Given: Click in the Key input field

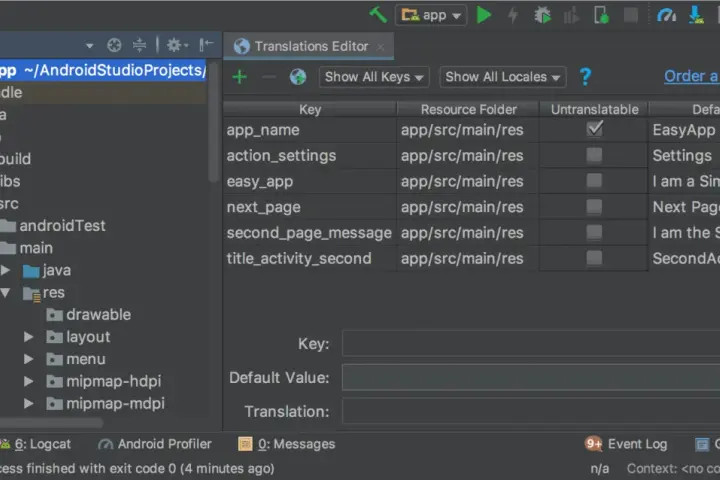Looking at the screenshot, I should (531, 343).
